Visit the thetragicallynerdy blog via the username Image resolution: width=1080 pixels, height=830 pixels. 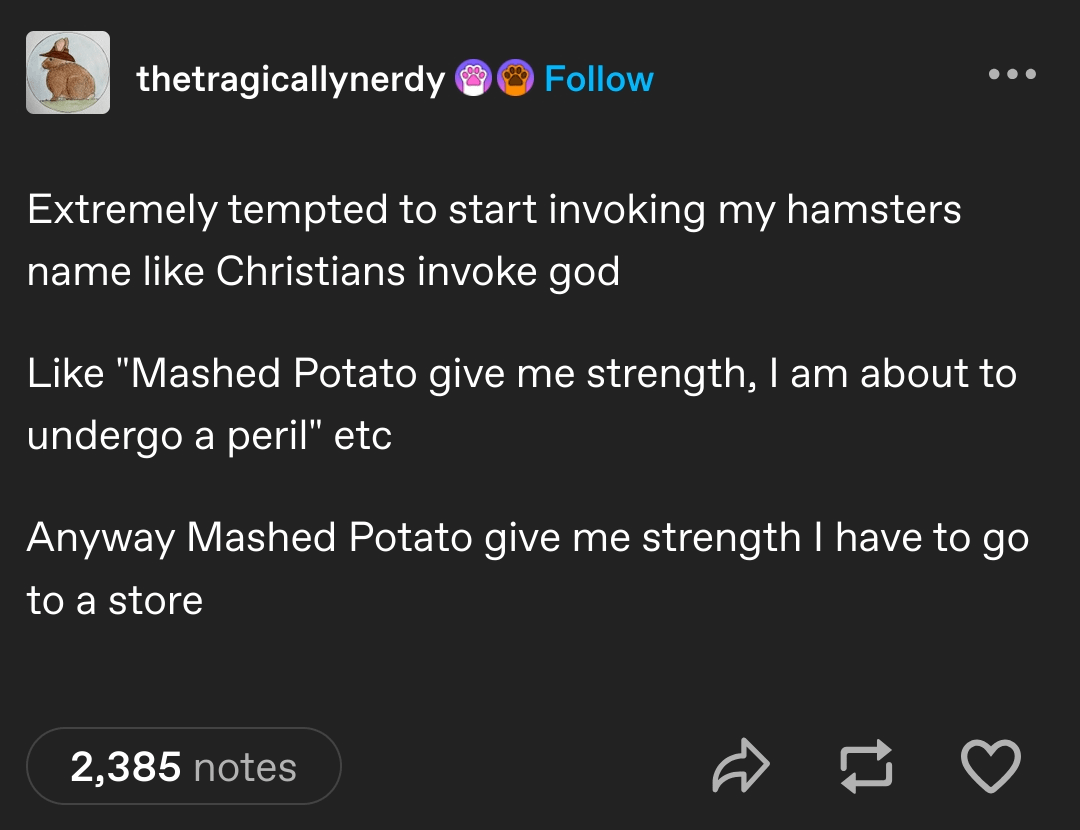290,79
